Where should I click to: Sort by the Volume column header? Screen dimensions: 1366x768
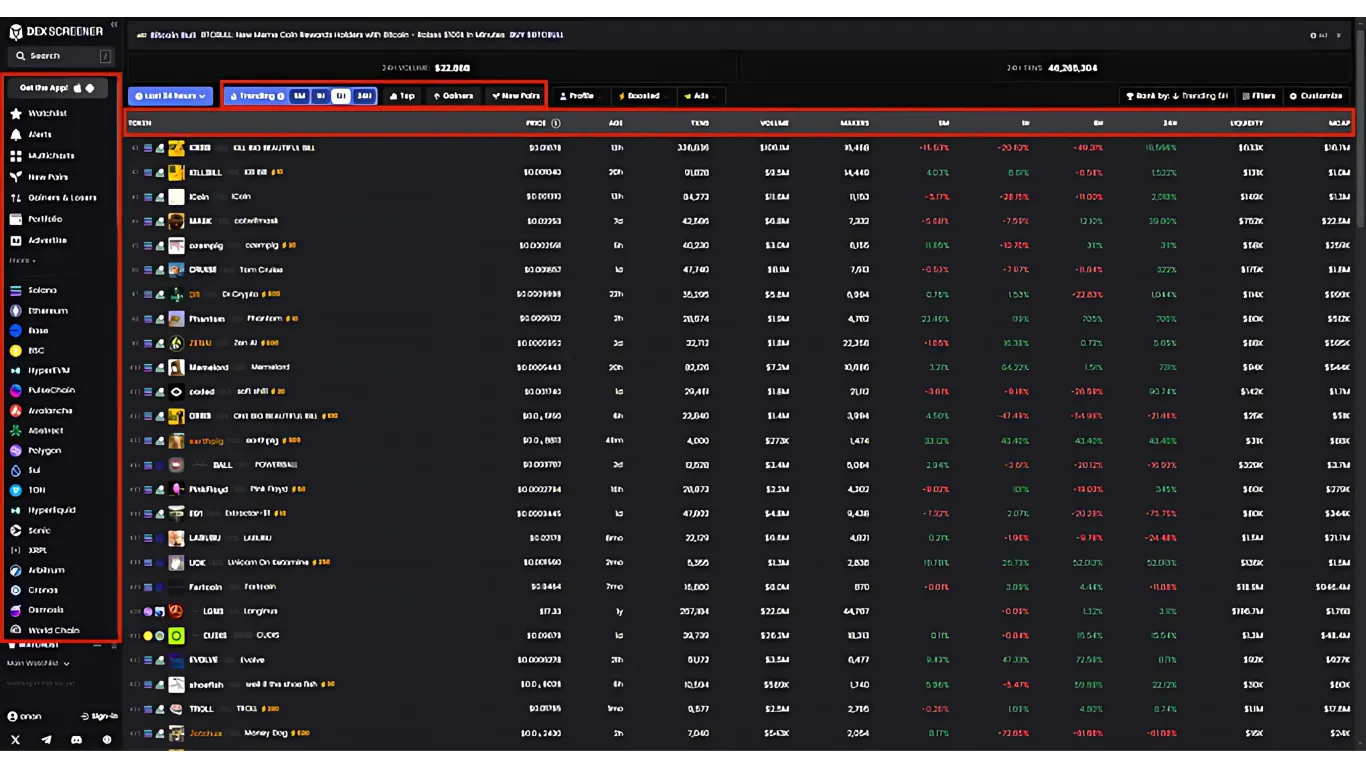[774, 123]
